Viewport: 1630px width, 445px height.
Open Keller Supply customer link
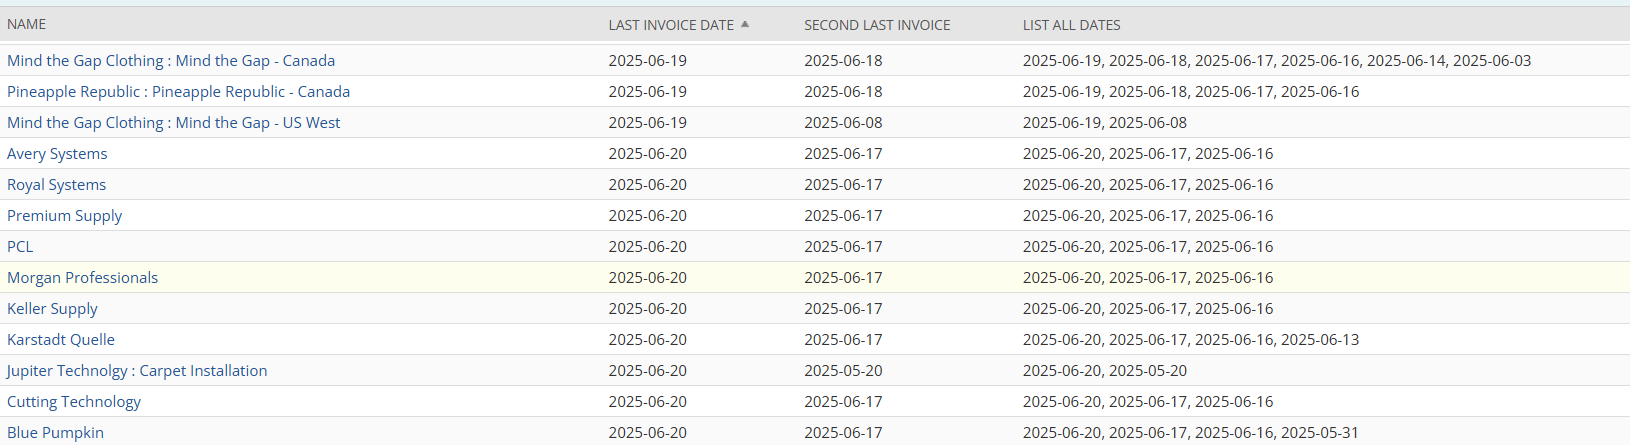click(x=52, y=309)
